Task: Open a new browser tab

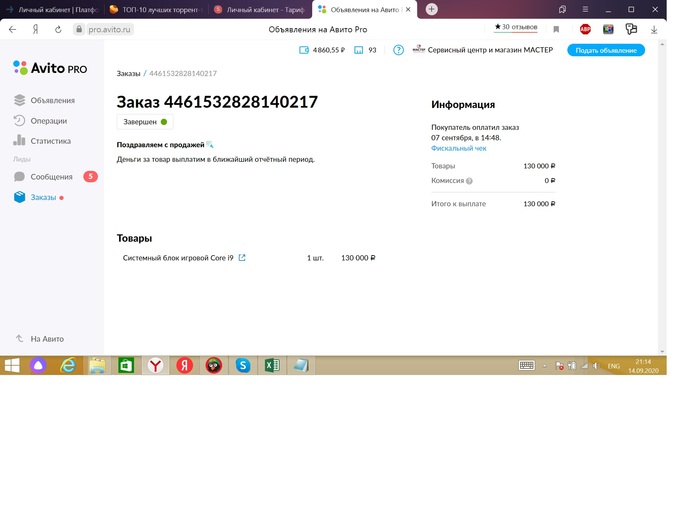Action: pyautogui.click(x=431, y=9)
